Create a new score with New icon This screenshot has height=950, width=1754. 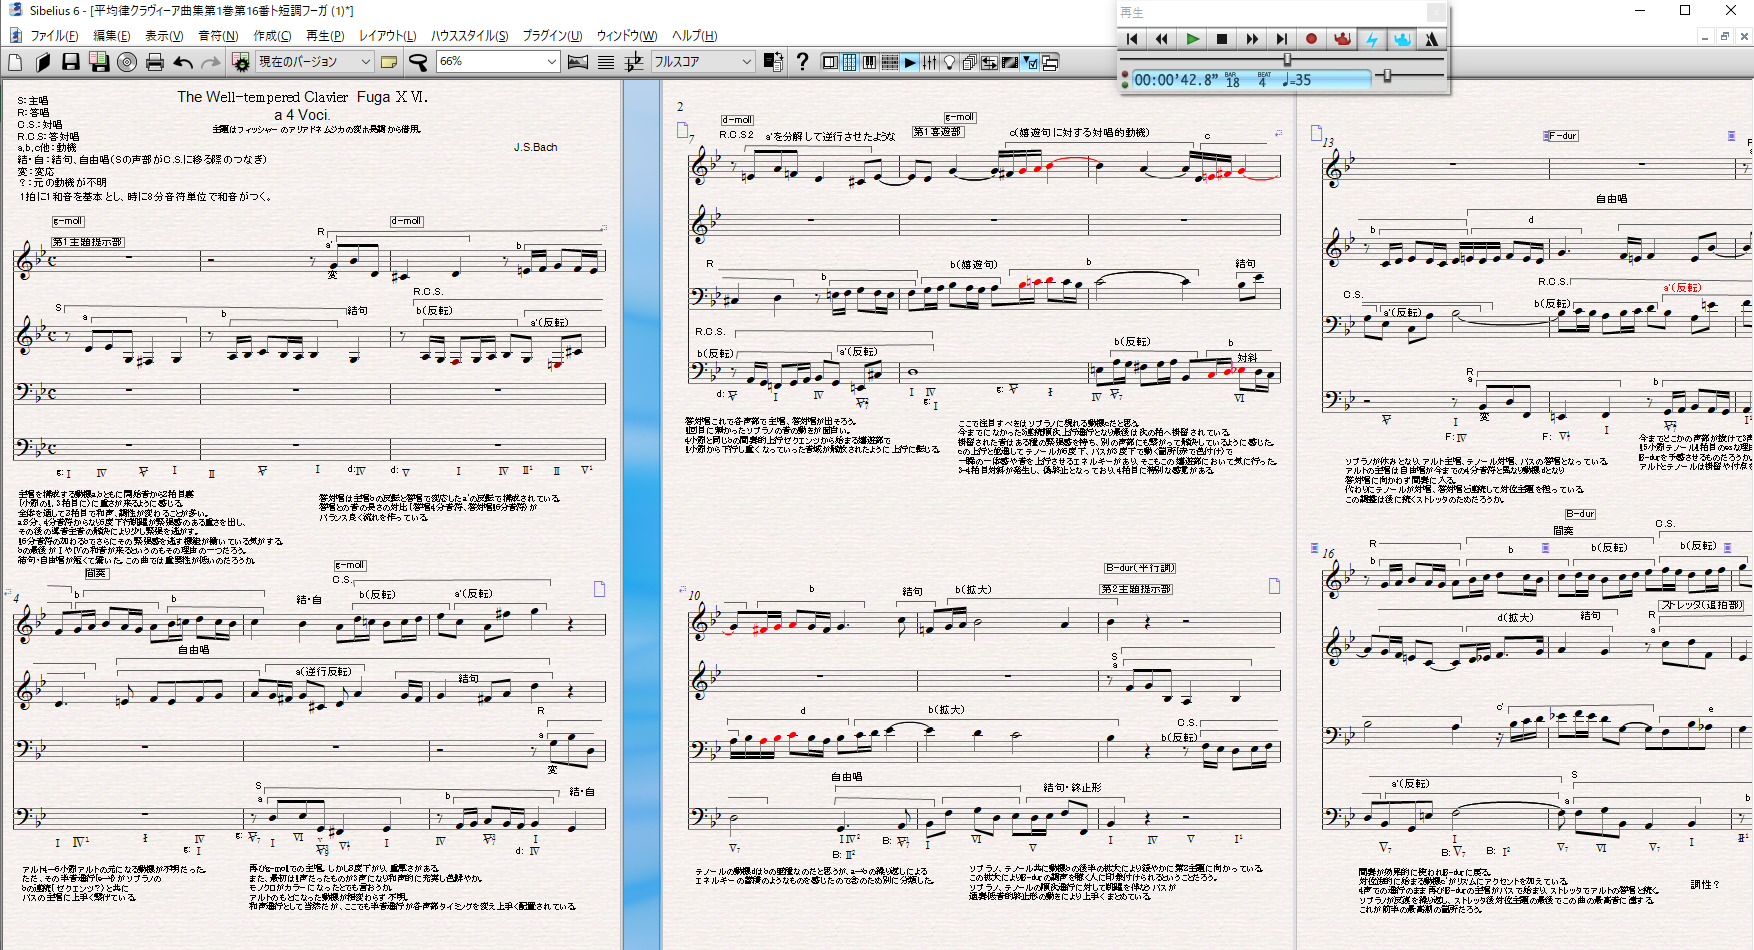click(15, 62)
